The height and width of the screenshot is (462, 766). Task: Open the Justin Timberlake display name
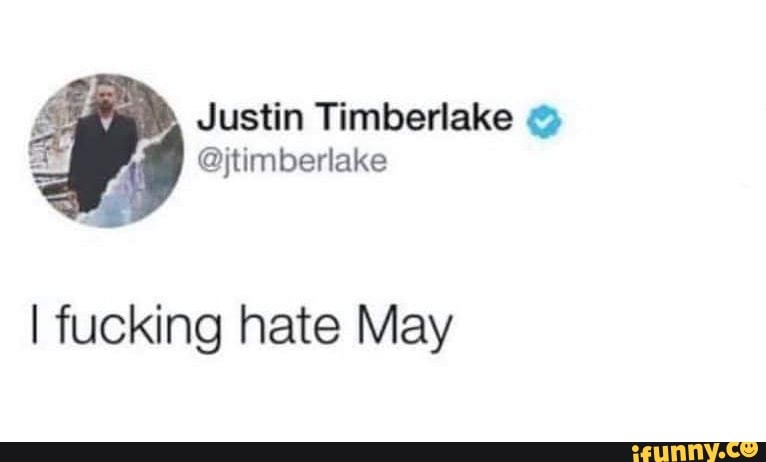[x=355, y=117]
